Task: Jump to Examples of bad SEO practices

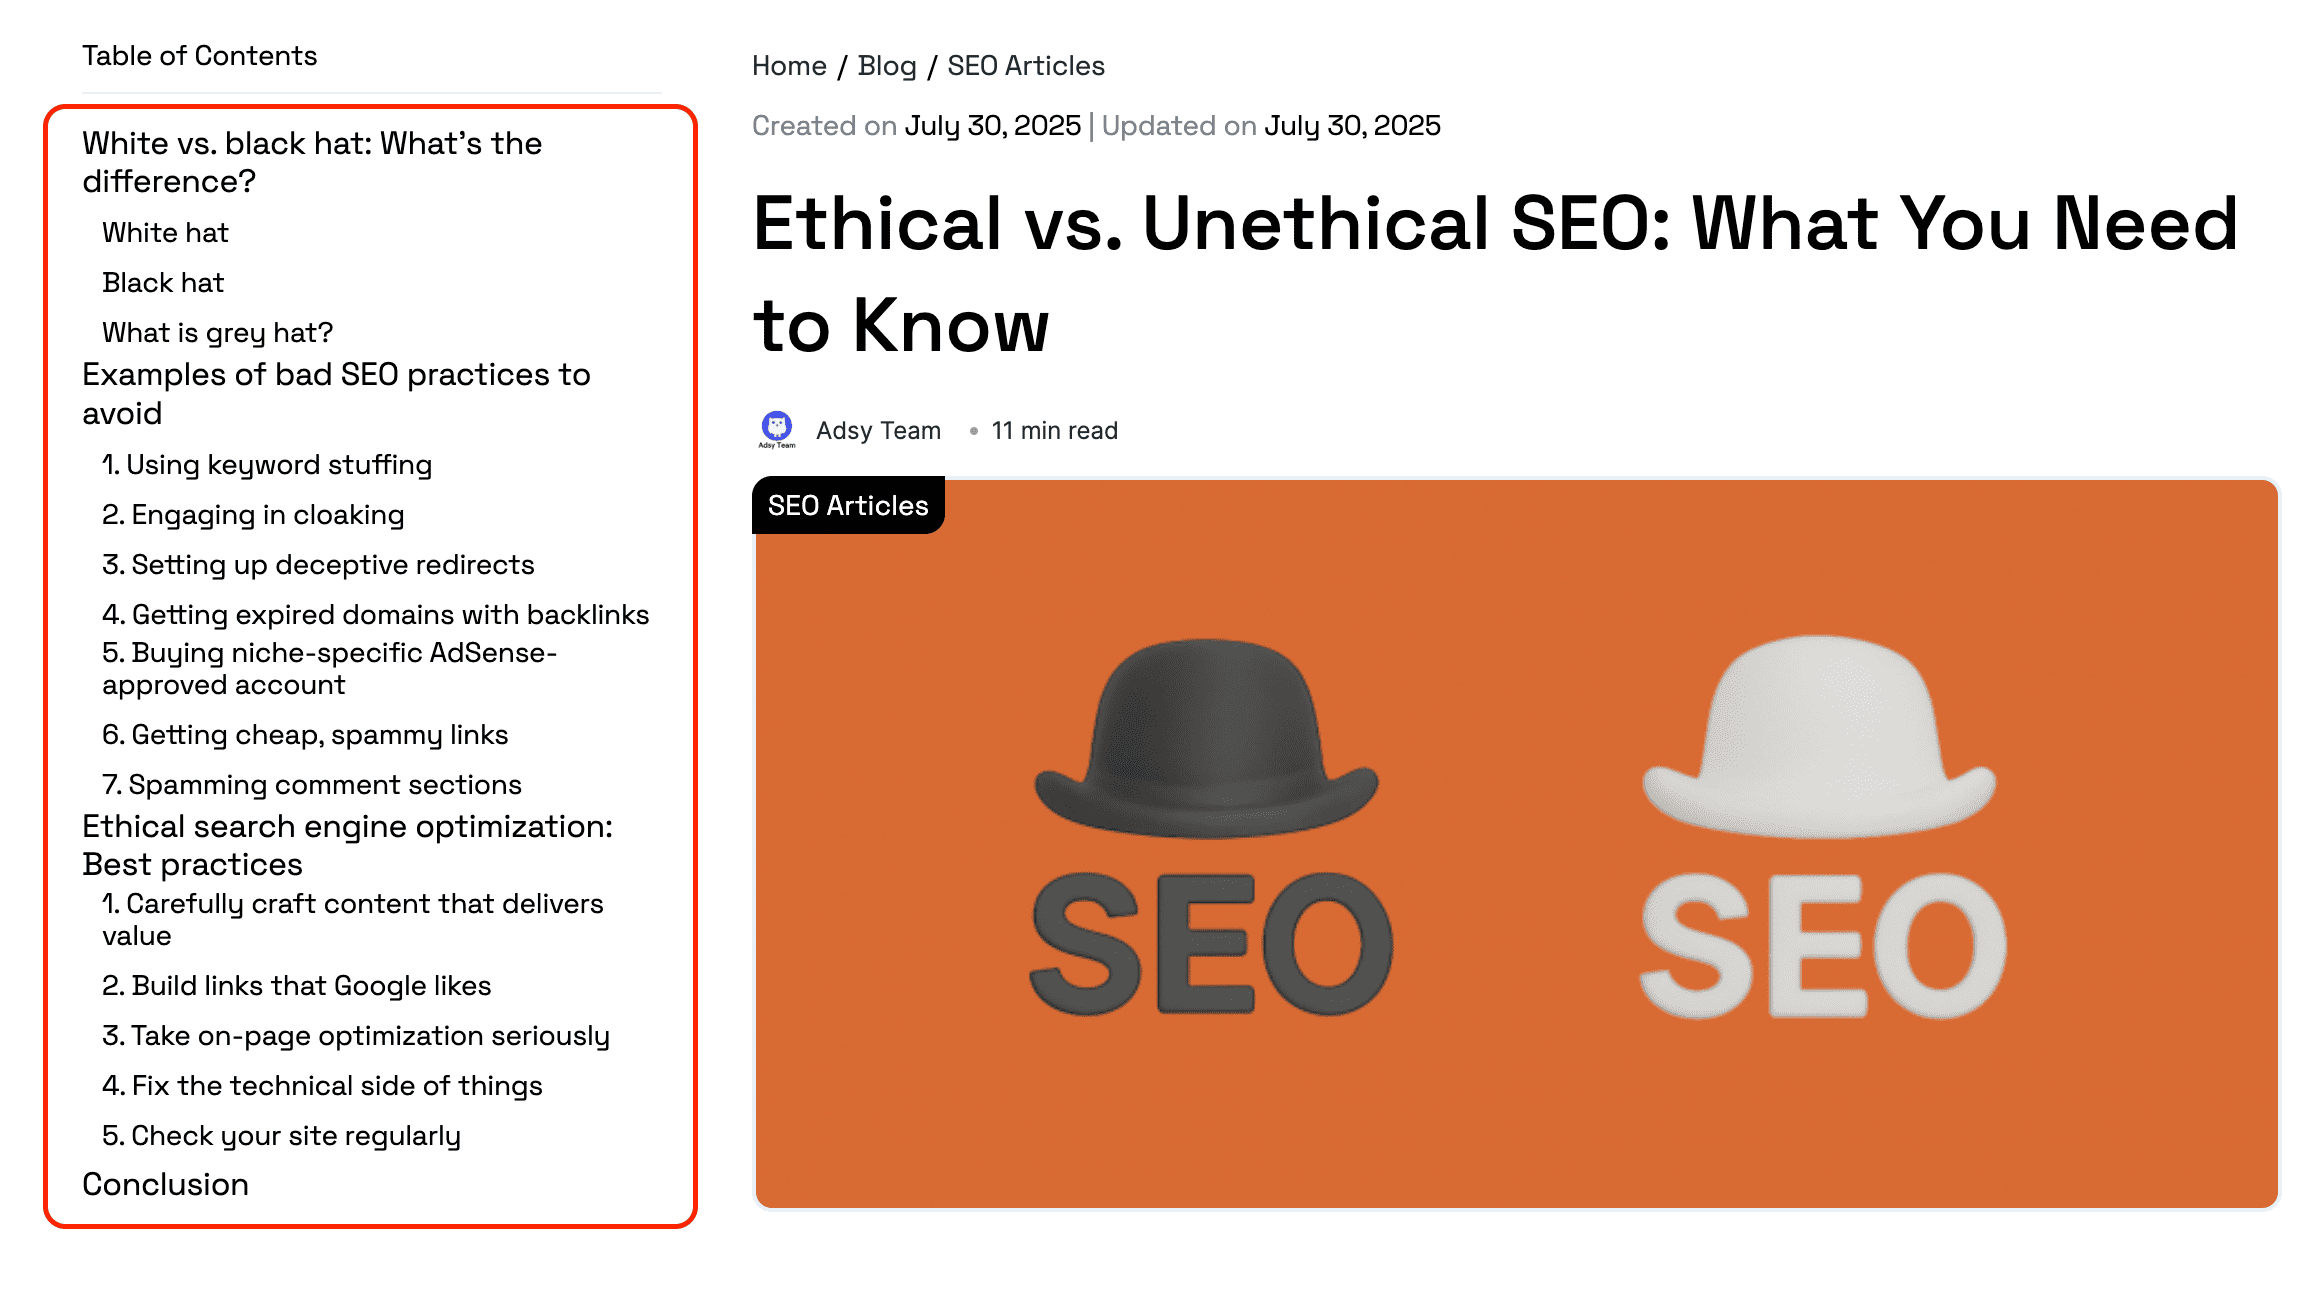Action: (x=336, y=394)
